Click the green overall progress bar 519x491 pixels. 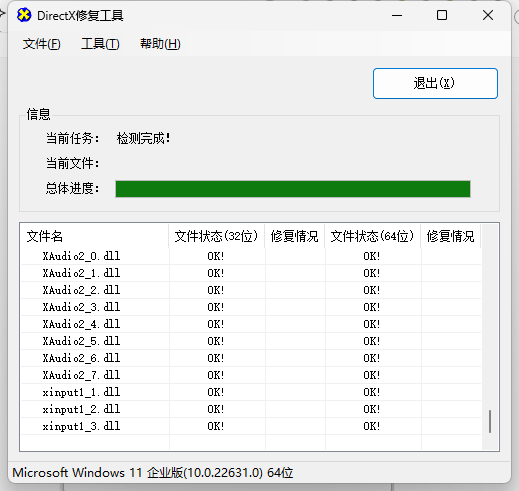point(293,189)
